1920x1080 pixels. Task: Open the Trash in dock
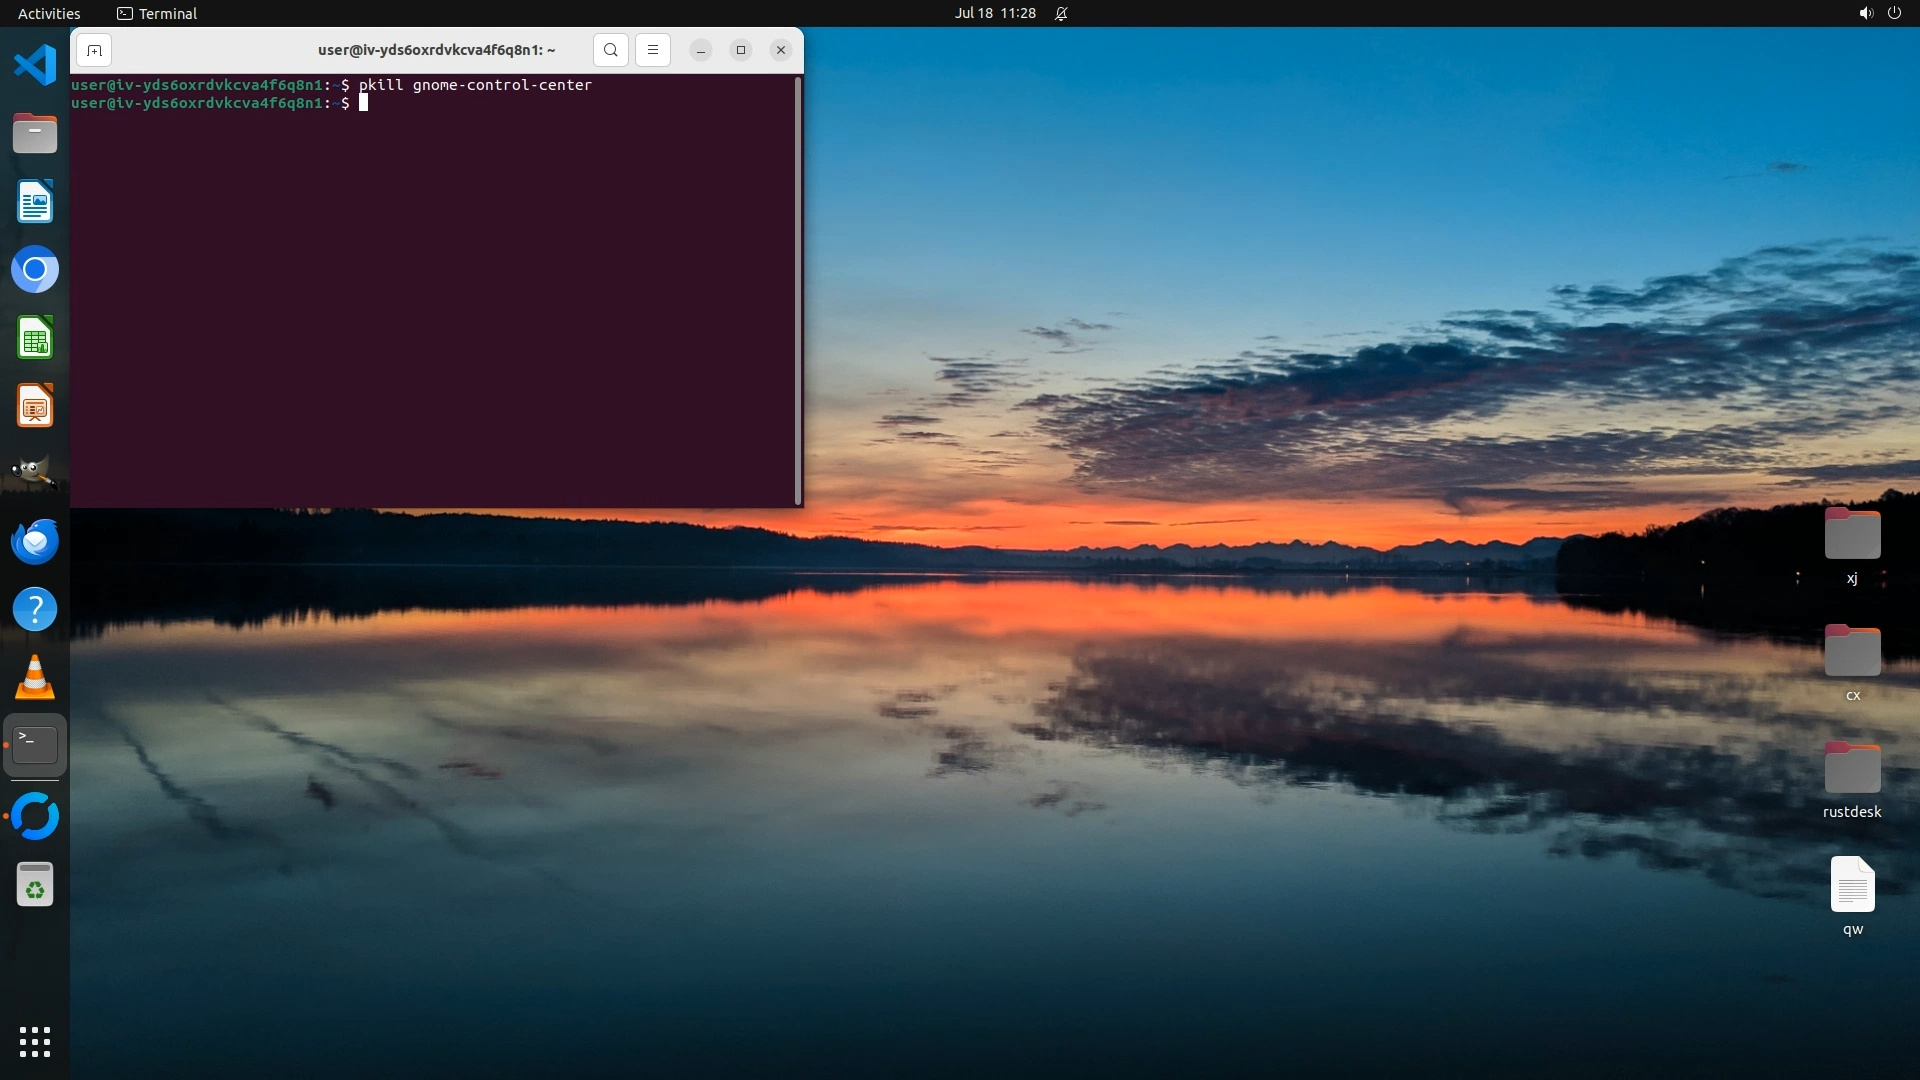click(35, 885)
